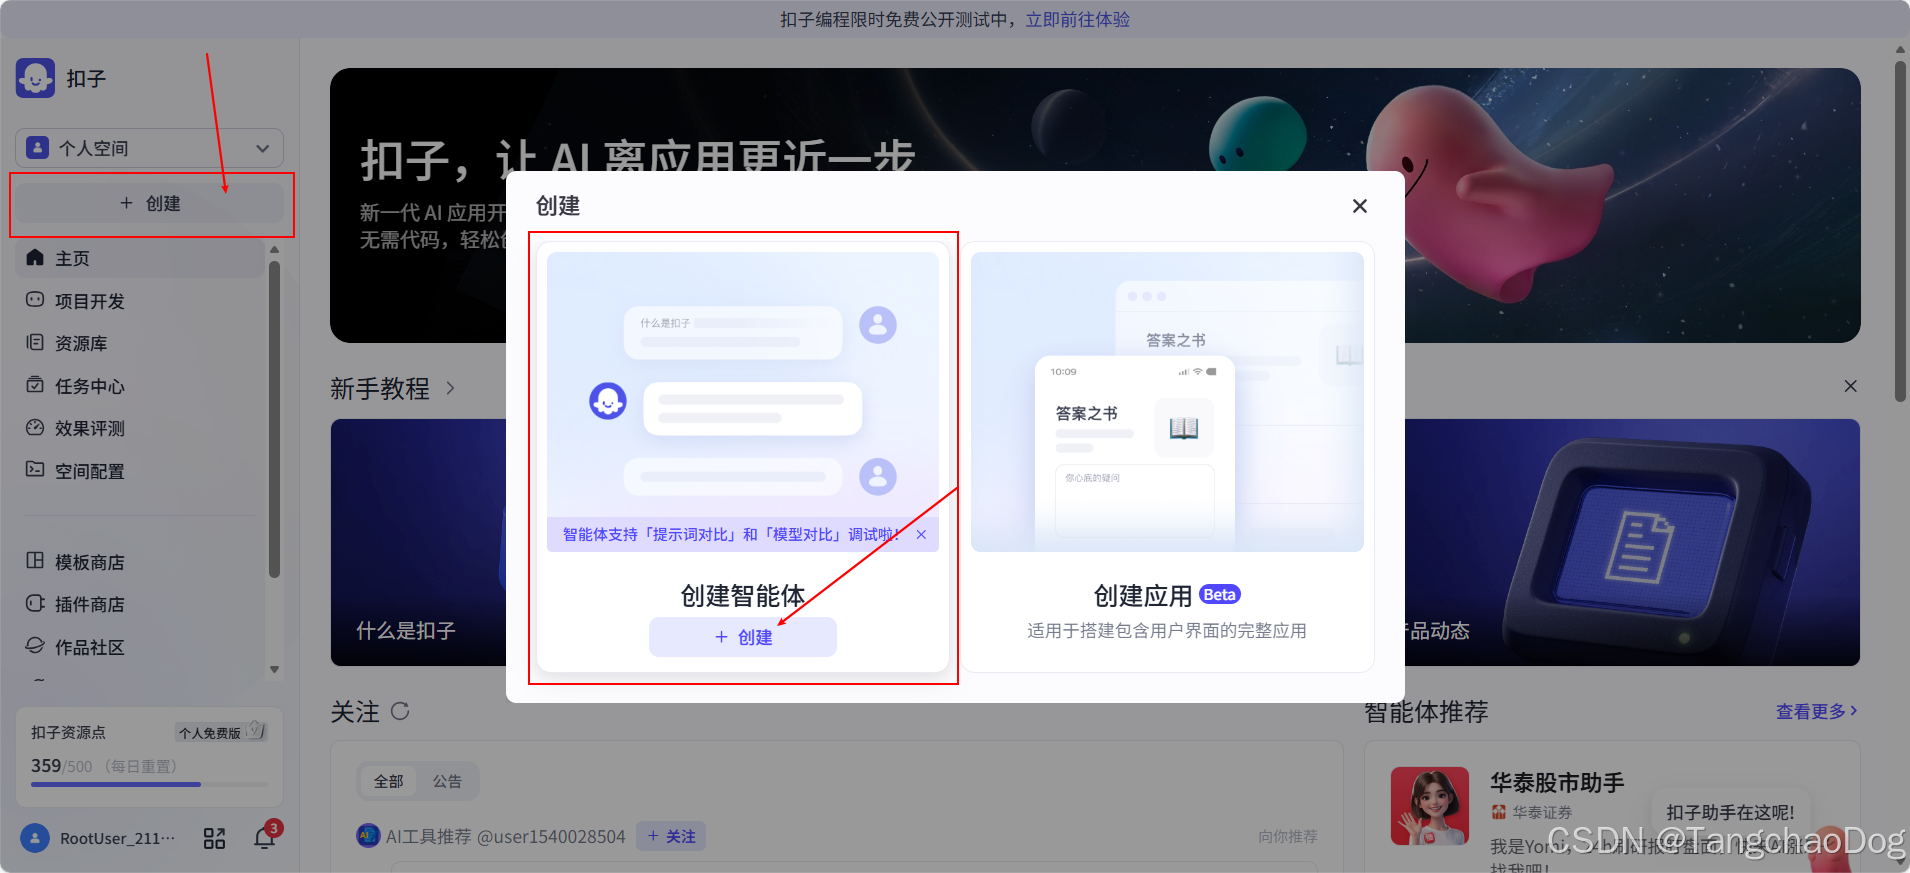Refresh the 关注 feed icon
1910x873 pixels.
[x=400, y=711]
